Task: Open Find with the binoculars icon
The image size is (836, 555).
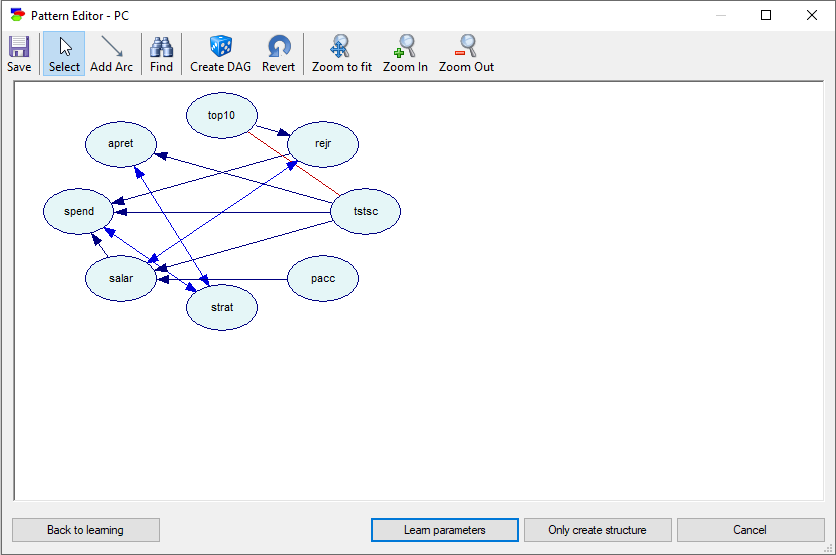Action: pyautogui.click(x=161, y=53)
